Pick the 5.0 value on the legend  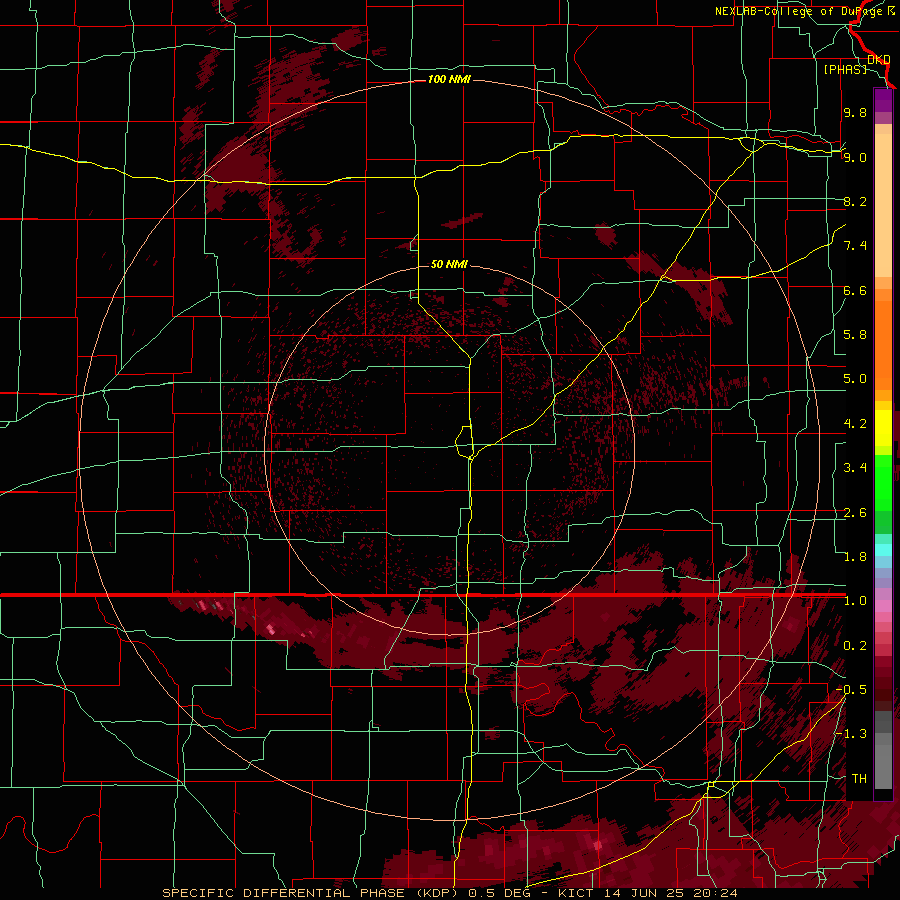[855, 379]
